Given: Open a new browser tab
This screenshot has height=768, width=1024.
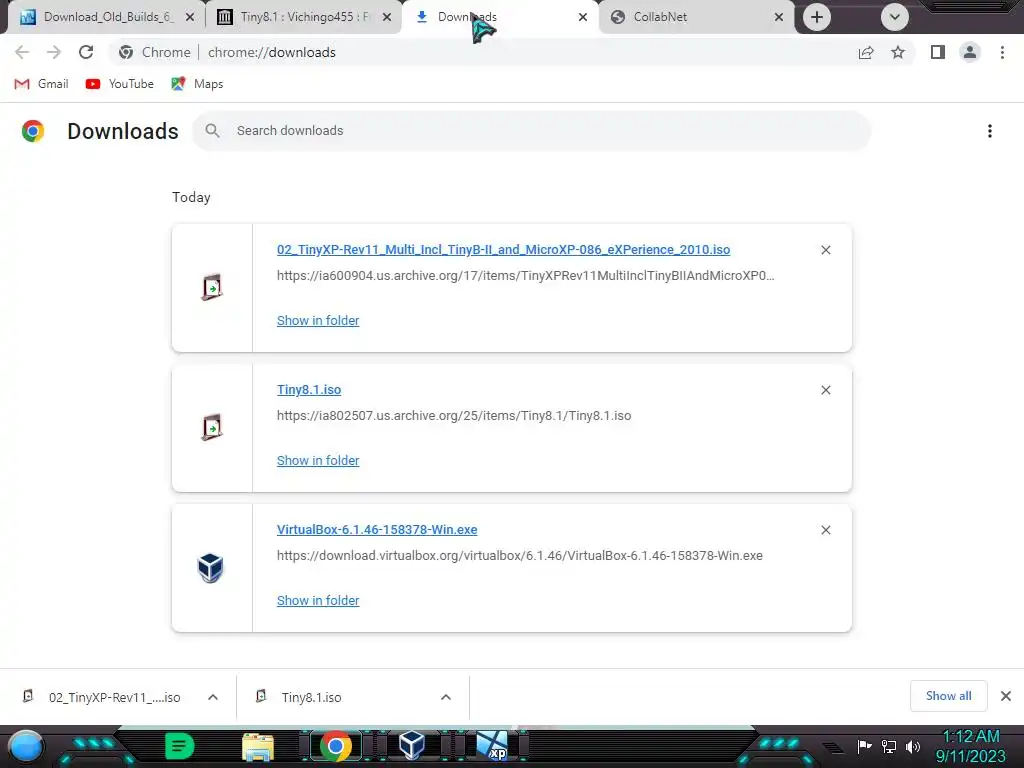Looking at the screenshot, I should 816,17.
